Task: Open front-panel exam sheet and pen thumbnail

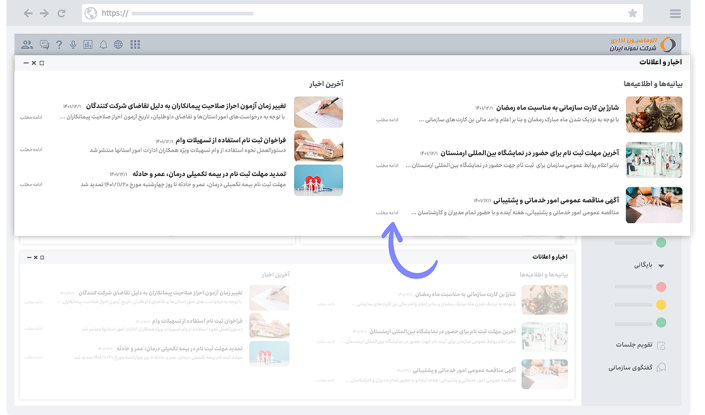Action: pyautogui.click(x=318, y=112)
